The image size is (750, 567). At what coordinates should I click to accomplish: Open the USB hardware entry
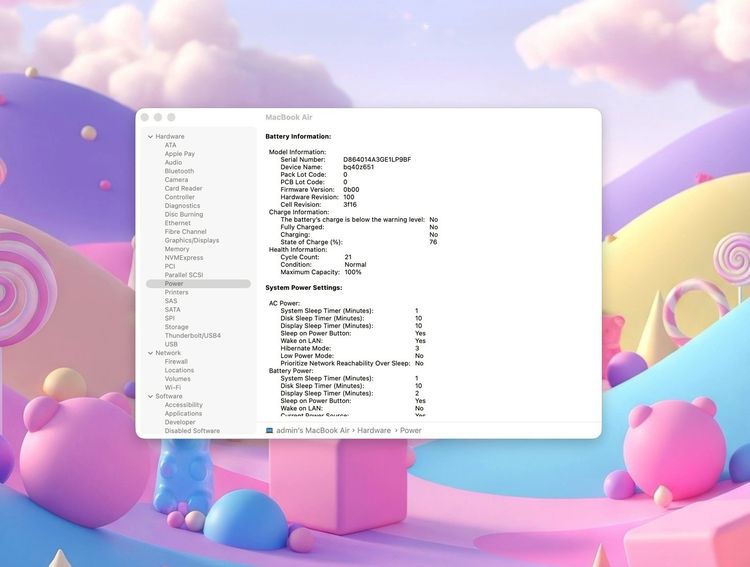(171, 344)
